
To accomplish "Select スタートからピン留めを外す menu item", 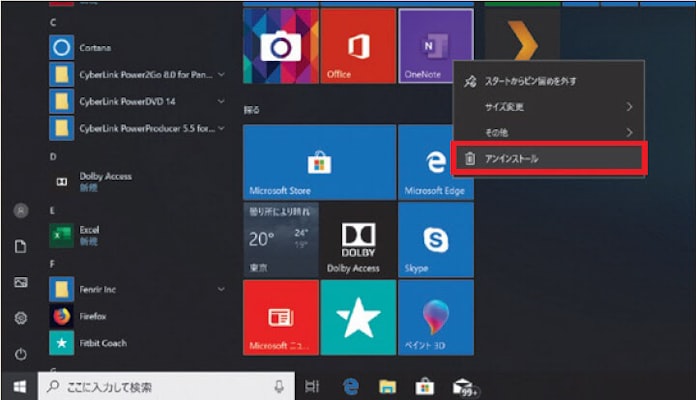I will [x=549, y=81].
